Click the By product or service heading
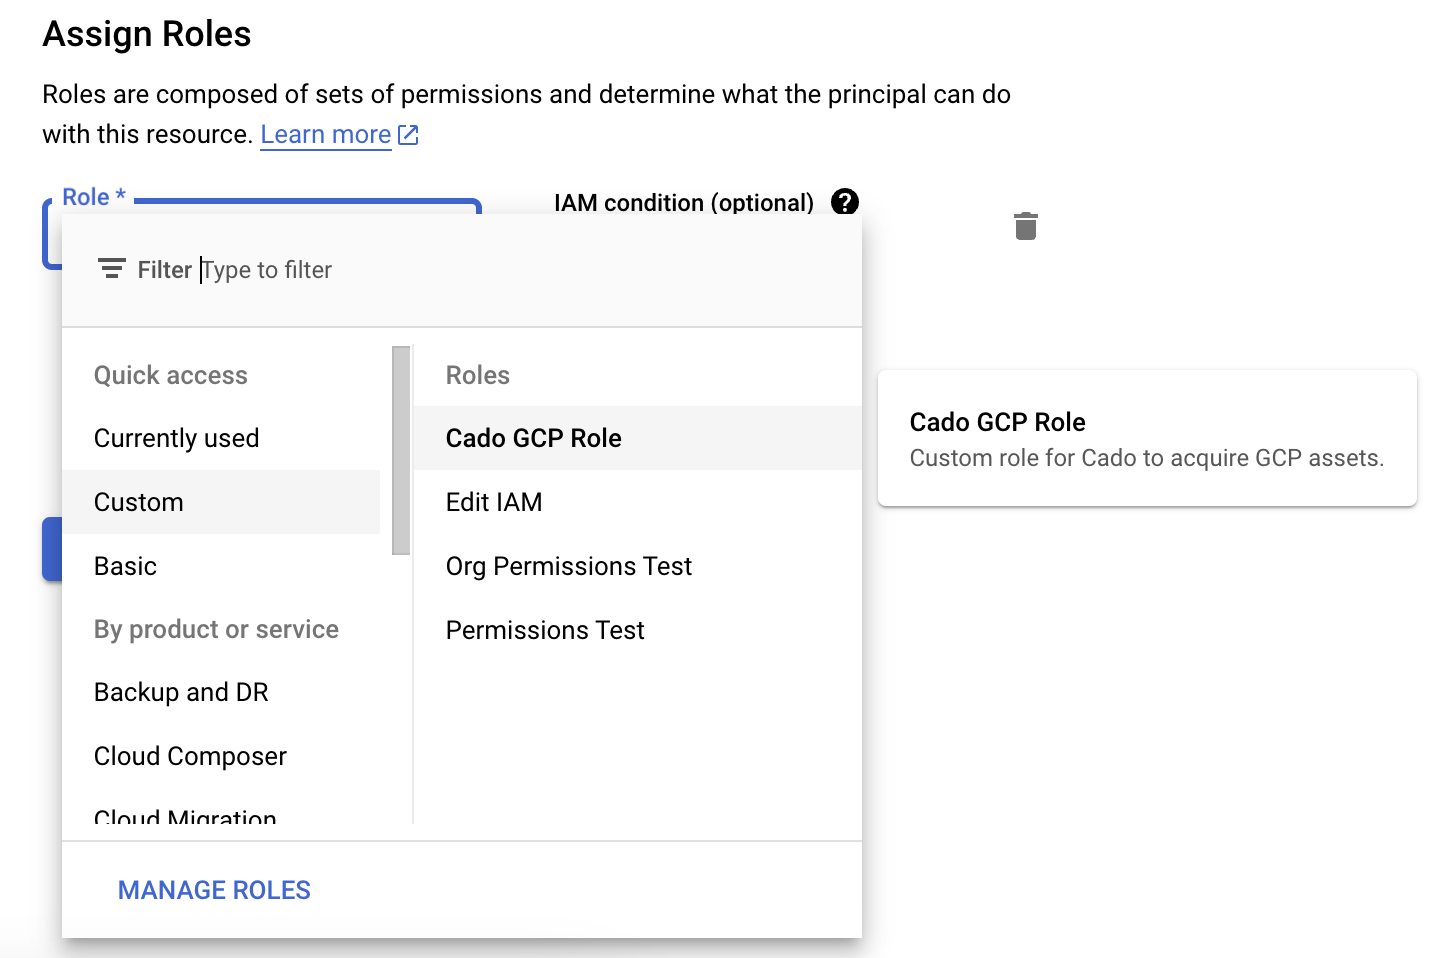This screenshot has height=958, width=1440. coord(216,629)
